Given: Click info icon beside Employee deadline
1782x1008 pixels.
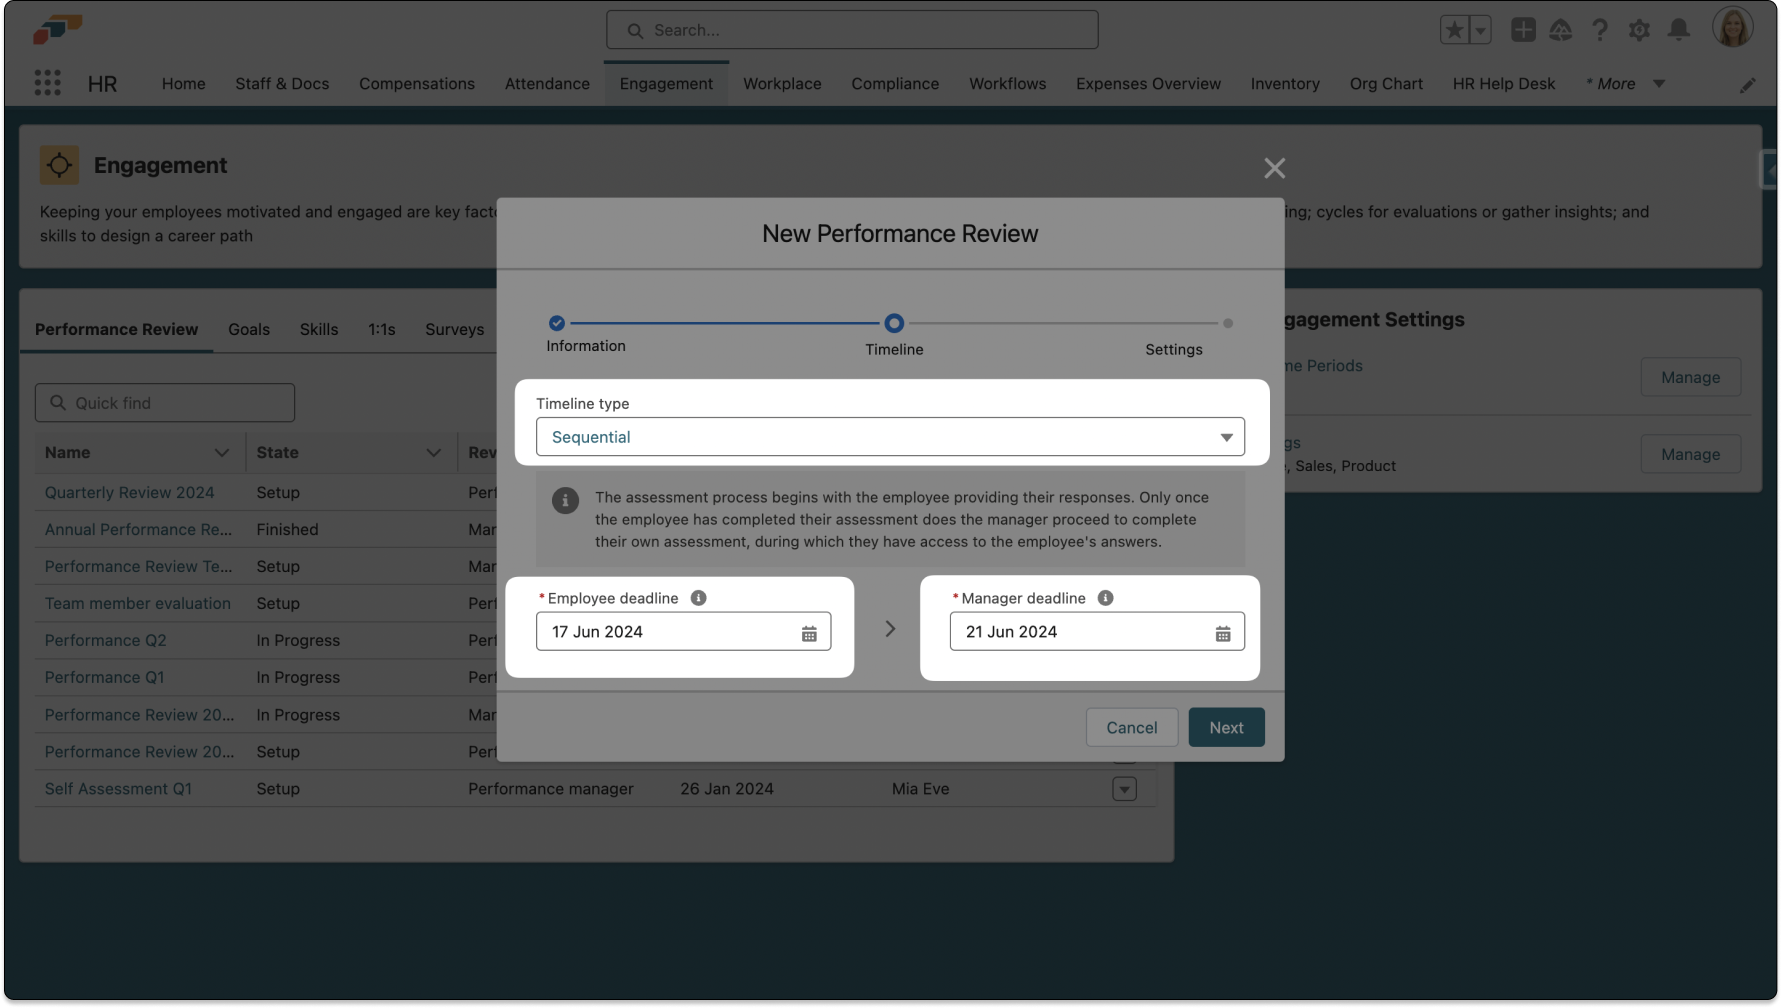Looking at the screenshot, I should (x=698, y=598).
